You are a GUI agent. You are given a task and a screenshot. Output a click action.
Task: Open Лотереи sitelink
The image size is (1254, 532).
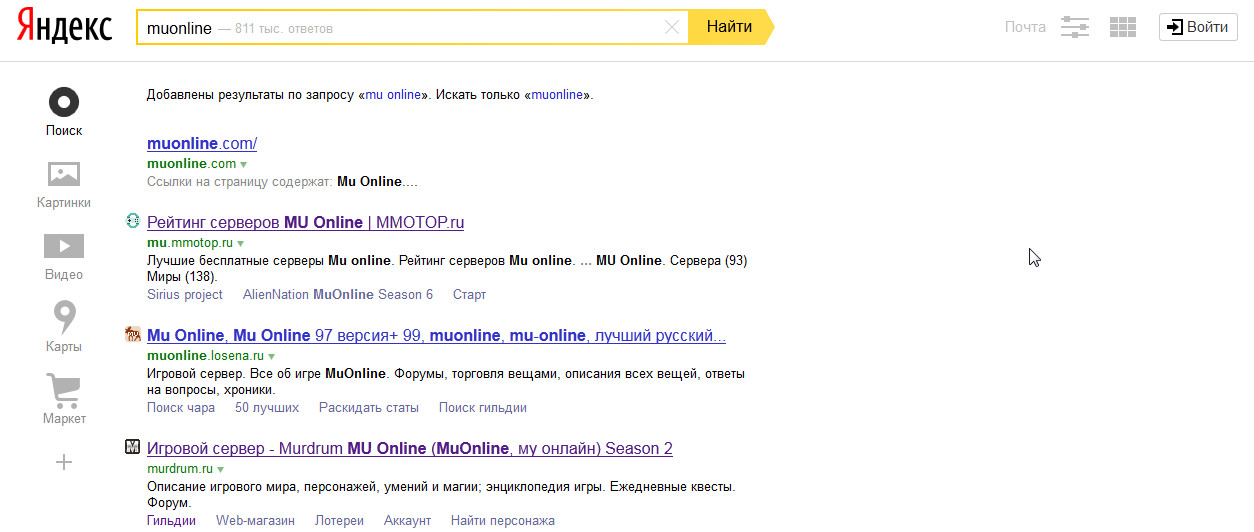[x=339, y=521]
